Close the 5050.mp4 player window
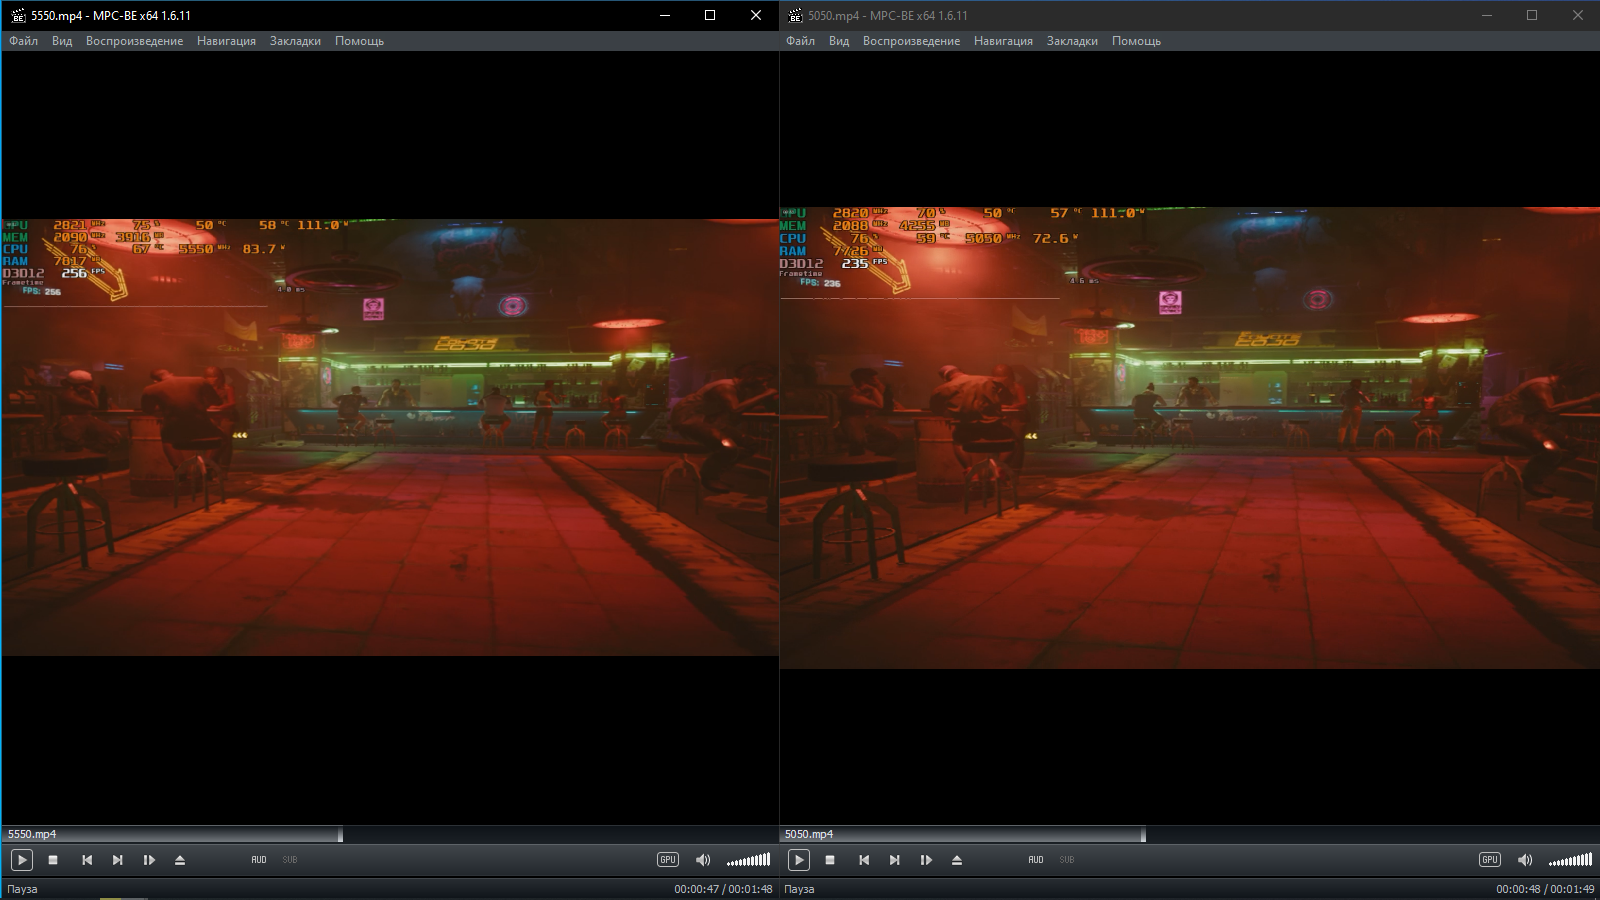1600x900 pixels. [1578, 15]
